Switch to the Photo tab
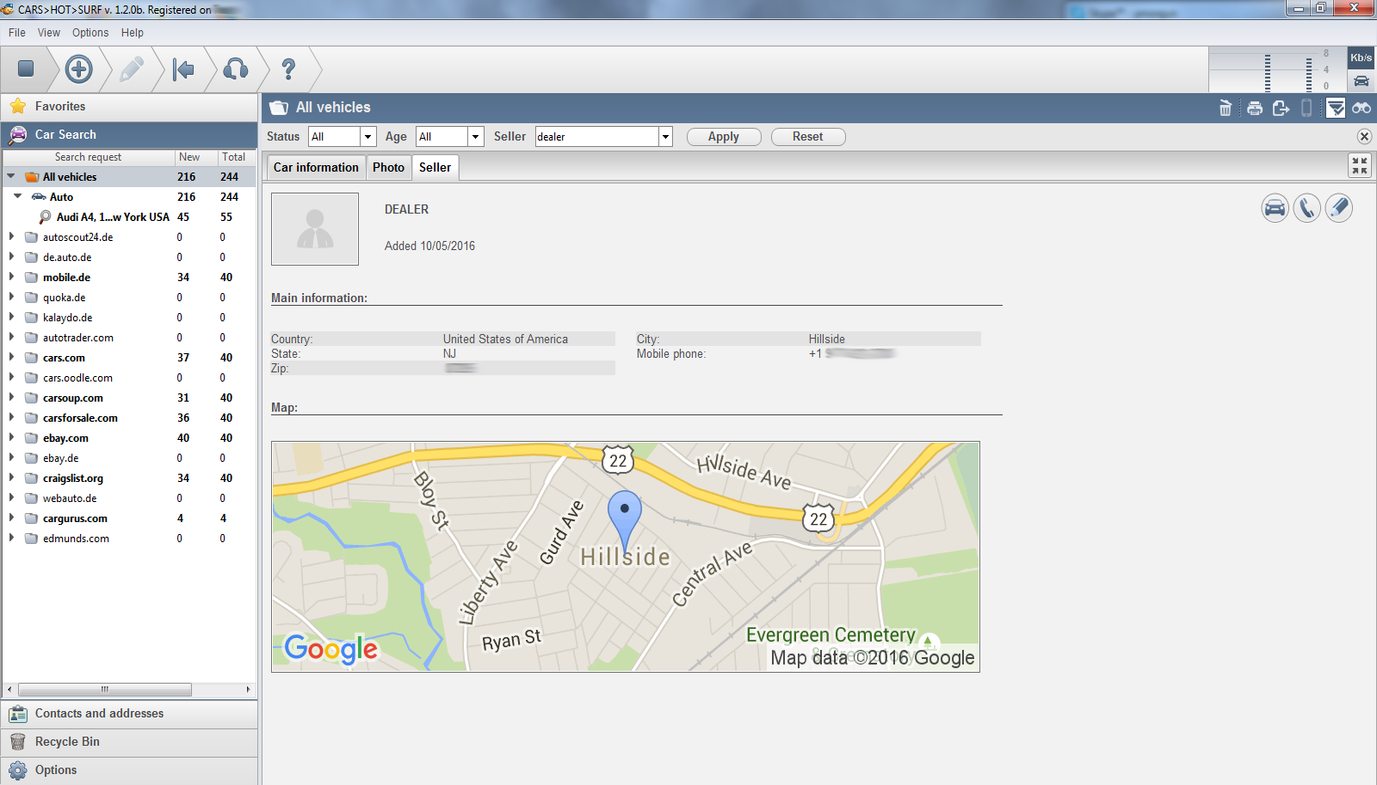The image size is (1377, 785). [x=389, y=167]
